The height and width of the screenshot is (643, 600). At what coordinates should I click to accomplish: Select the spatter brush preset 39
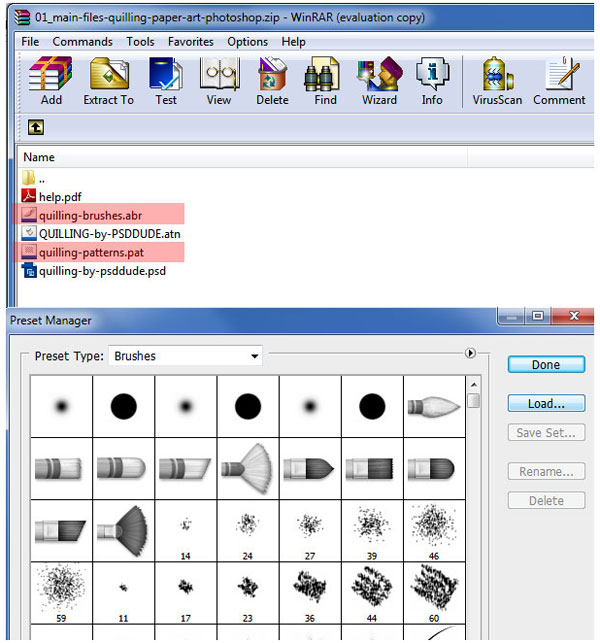click(x=372, y=531)
